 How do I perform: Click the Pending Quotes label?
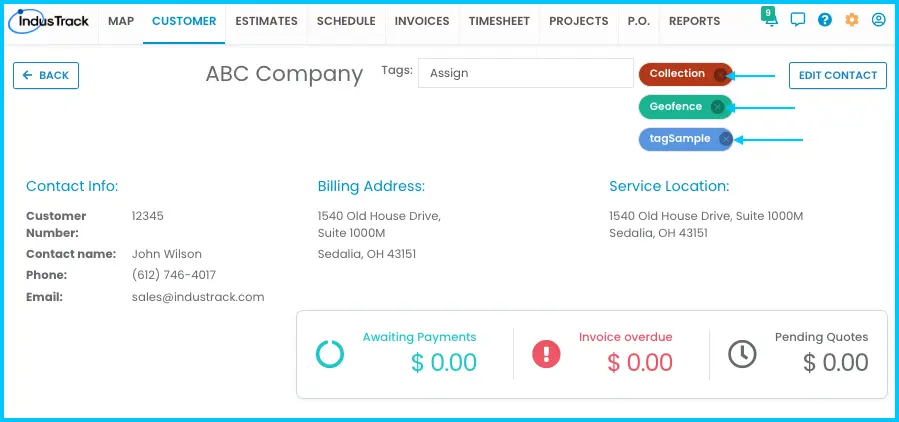(x=822, y=337)
